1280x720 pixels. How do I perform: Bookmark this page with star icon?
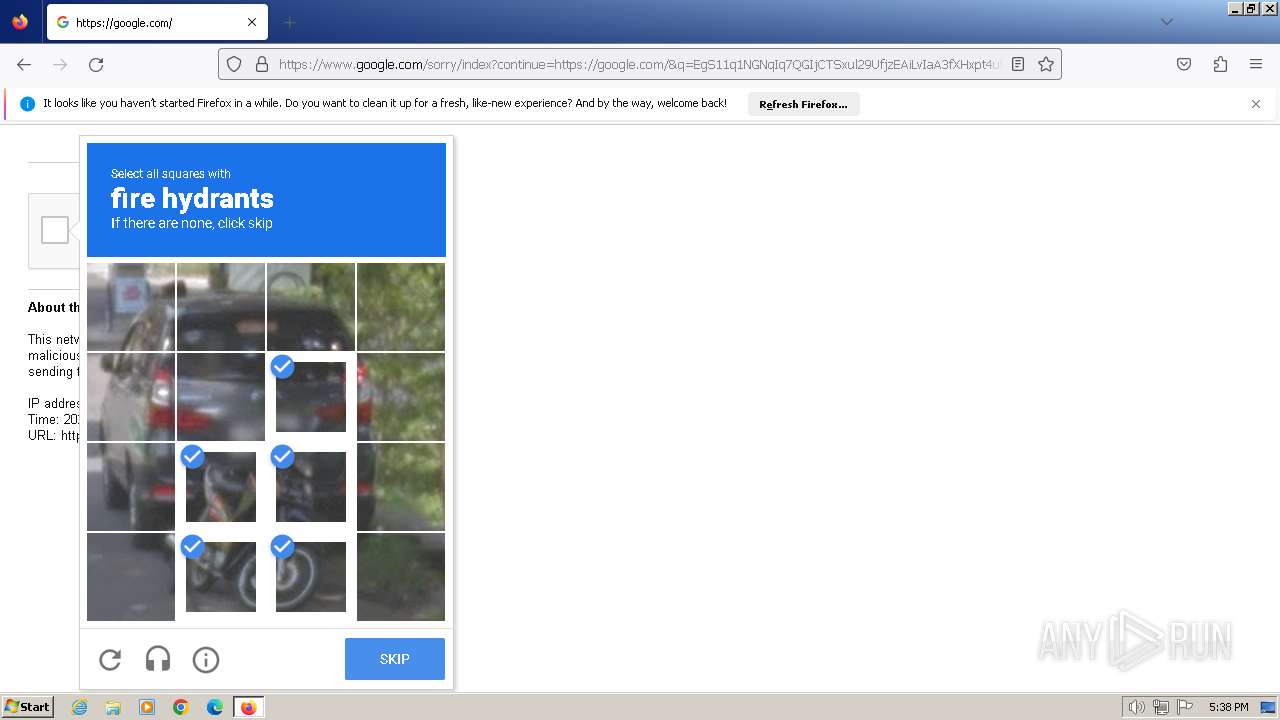pyautogui.click(x=1046, y=64)
